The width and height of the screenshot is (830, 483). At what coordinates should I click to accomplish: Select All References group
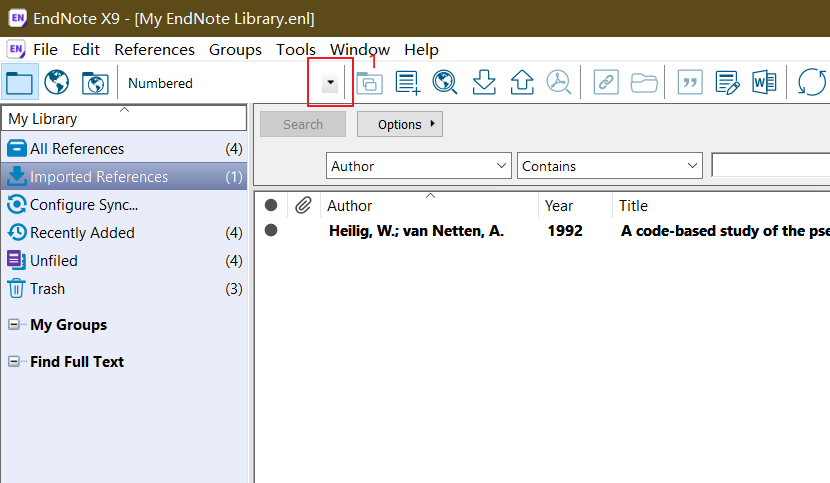[x=124, y=149]
